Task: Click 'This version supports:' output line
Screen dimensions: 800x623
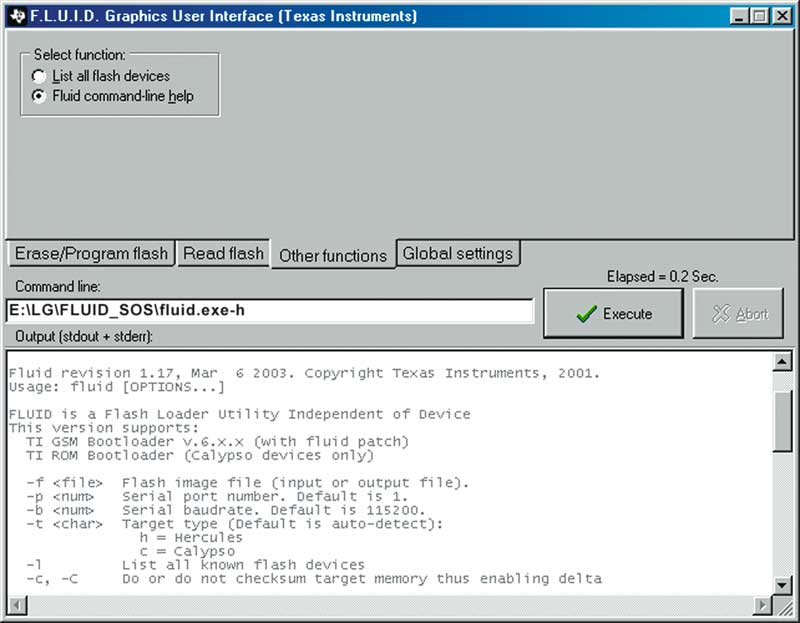Action: tap(104, 428)
